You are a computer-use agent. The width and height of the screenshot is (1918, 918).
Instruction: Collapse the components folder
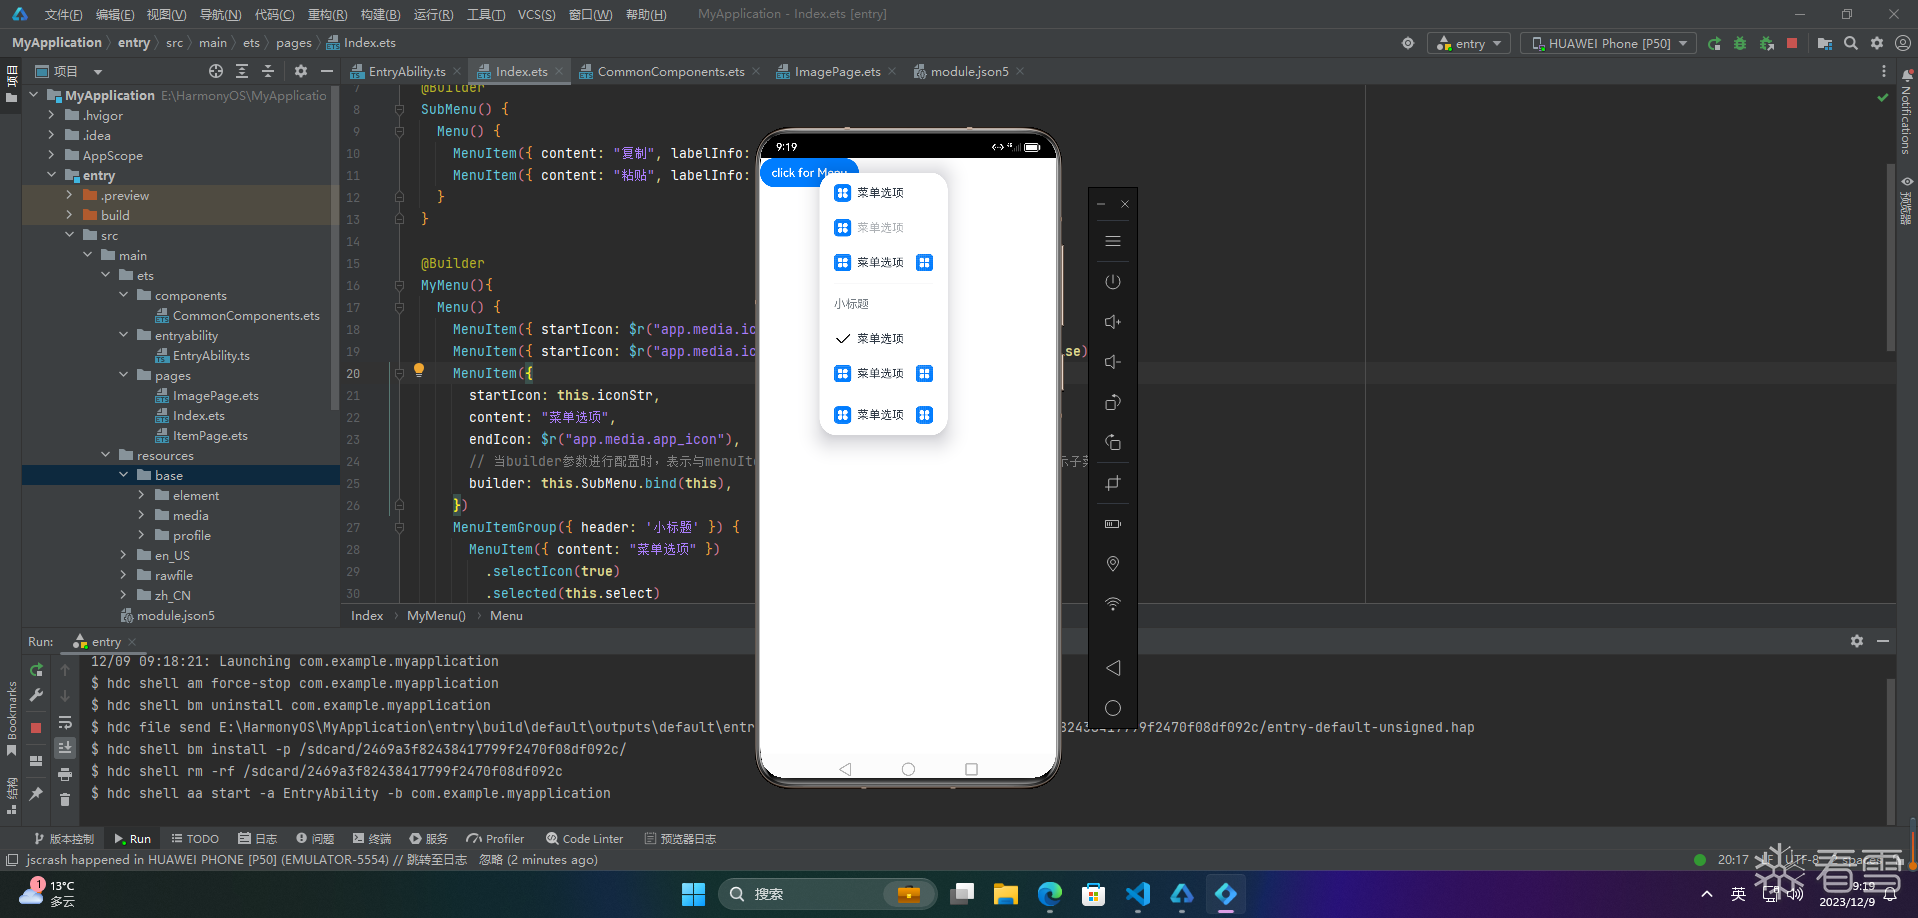click(x=124, y=295)
